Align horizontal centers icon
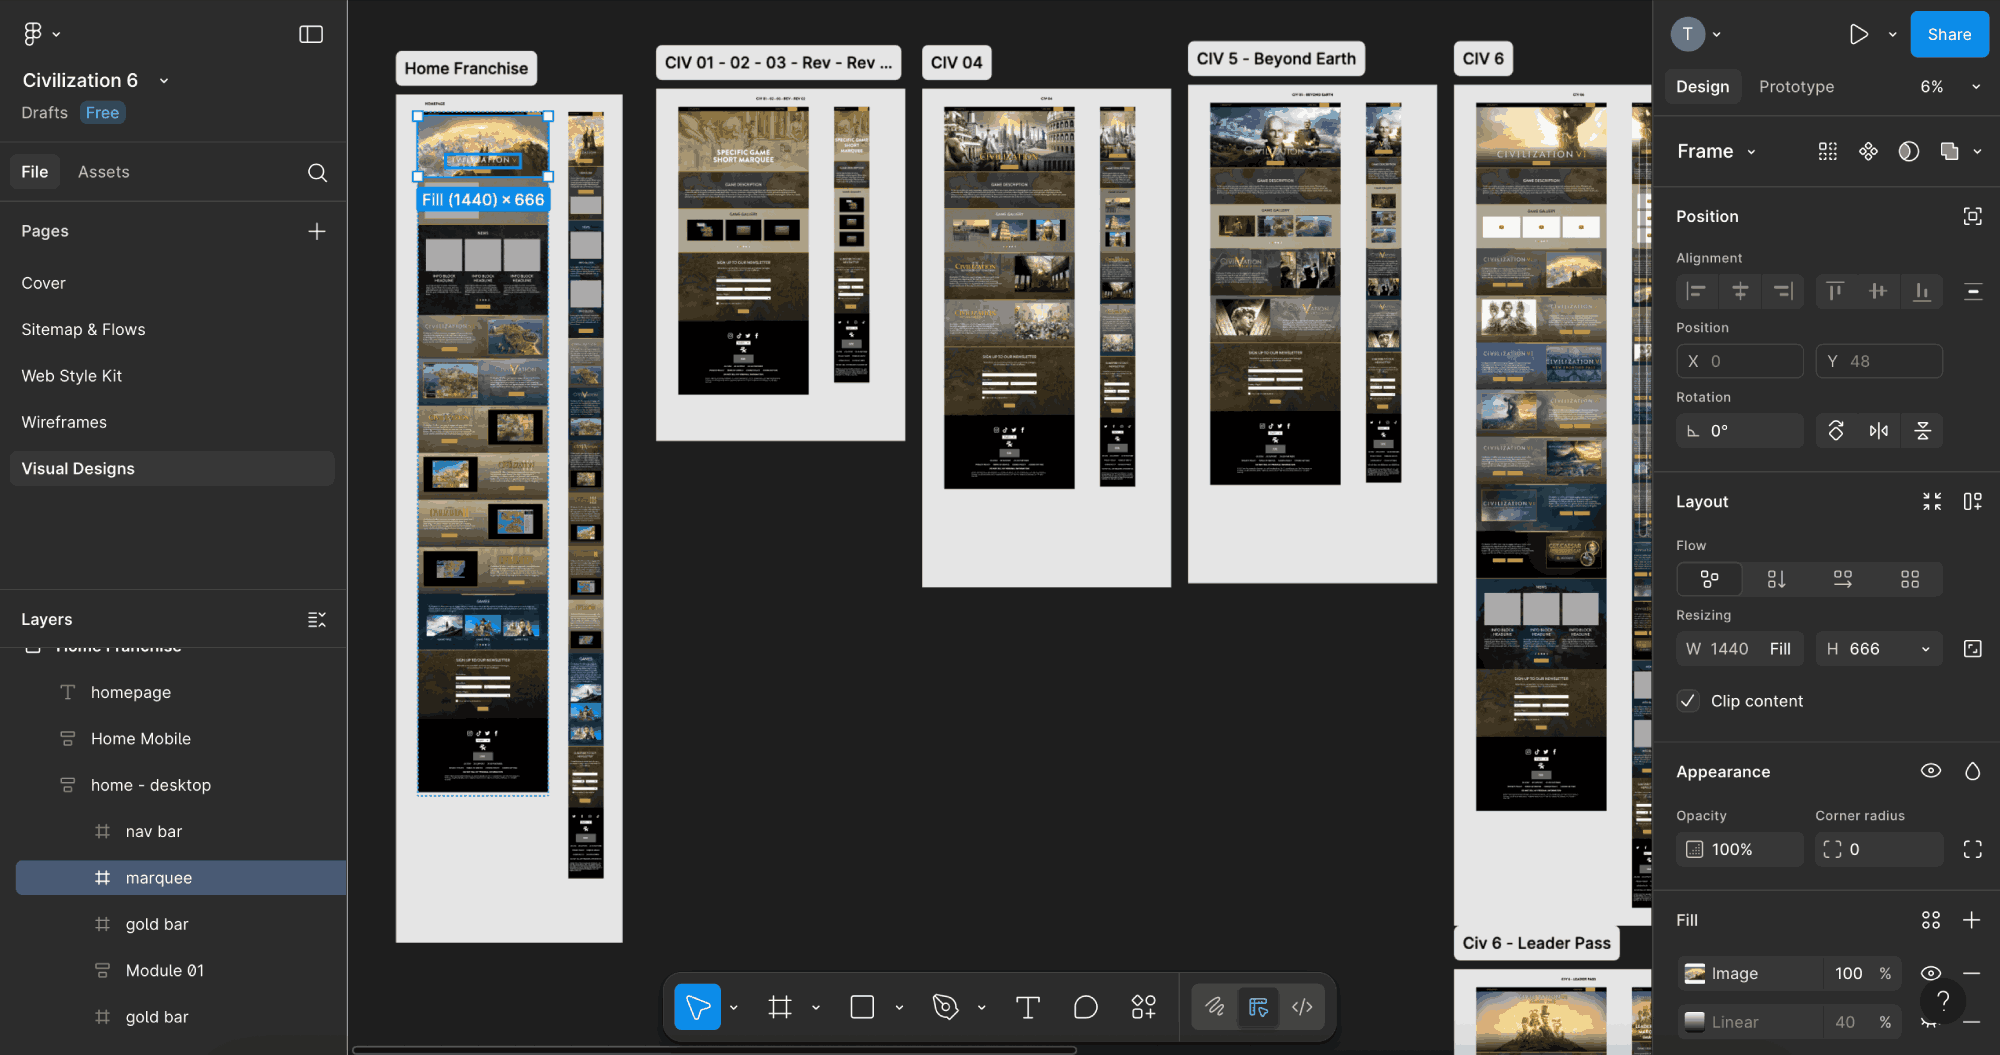Image resolution: width=2000 pixels, height=1055 pixels. pos(1740,291)
